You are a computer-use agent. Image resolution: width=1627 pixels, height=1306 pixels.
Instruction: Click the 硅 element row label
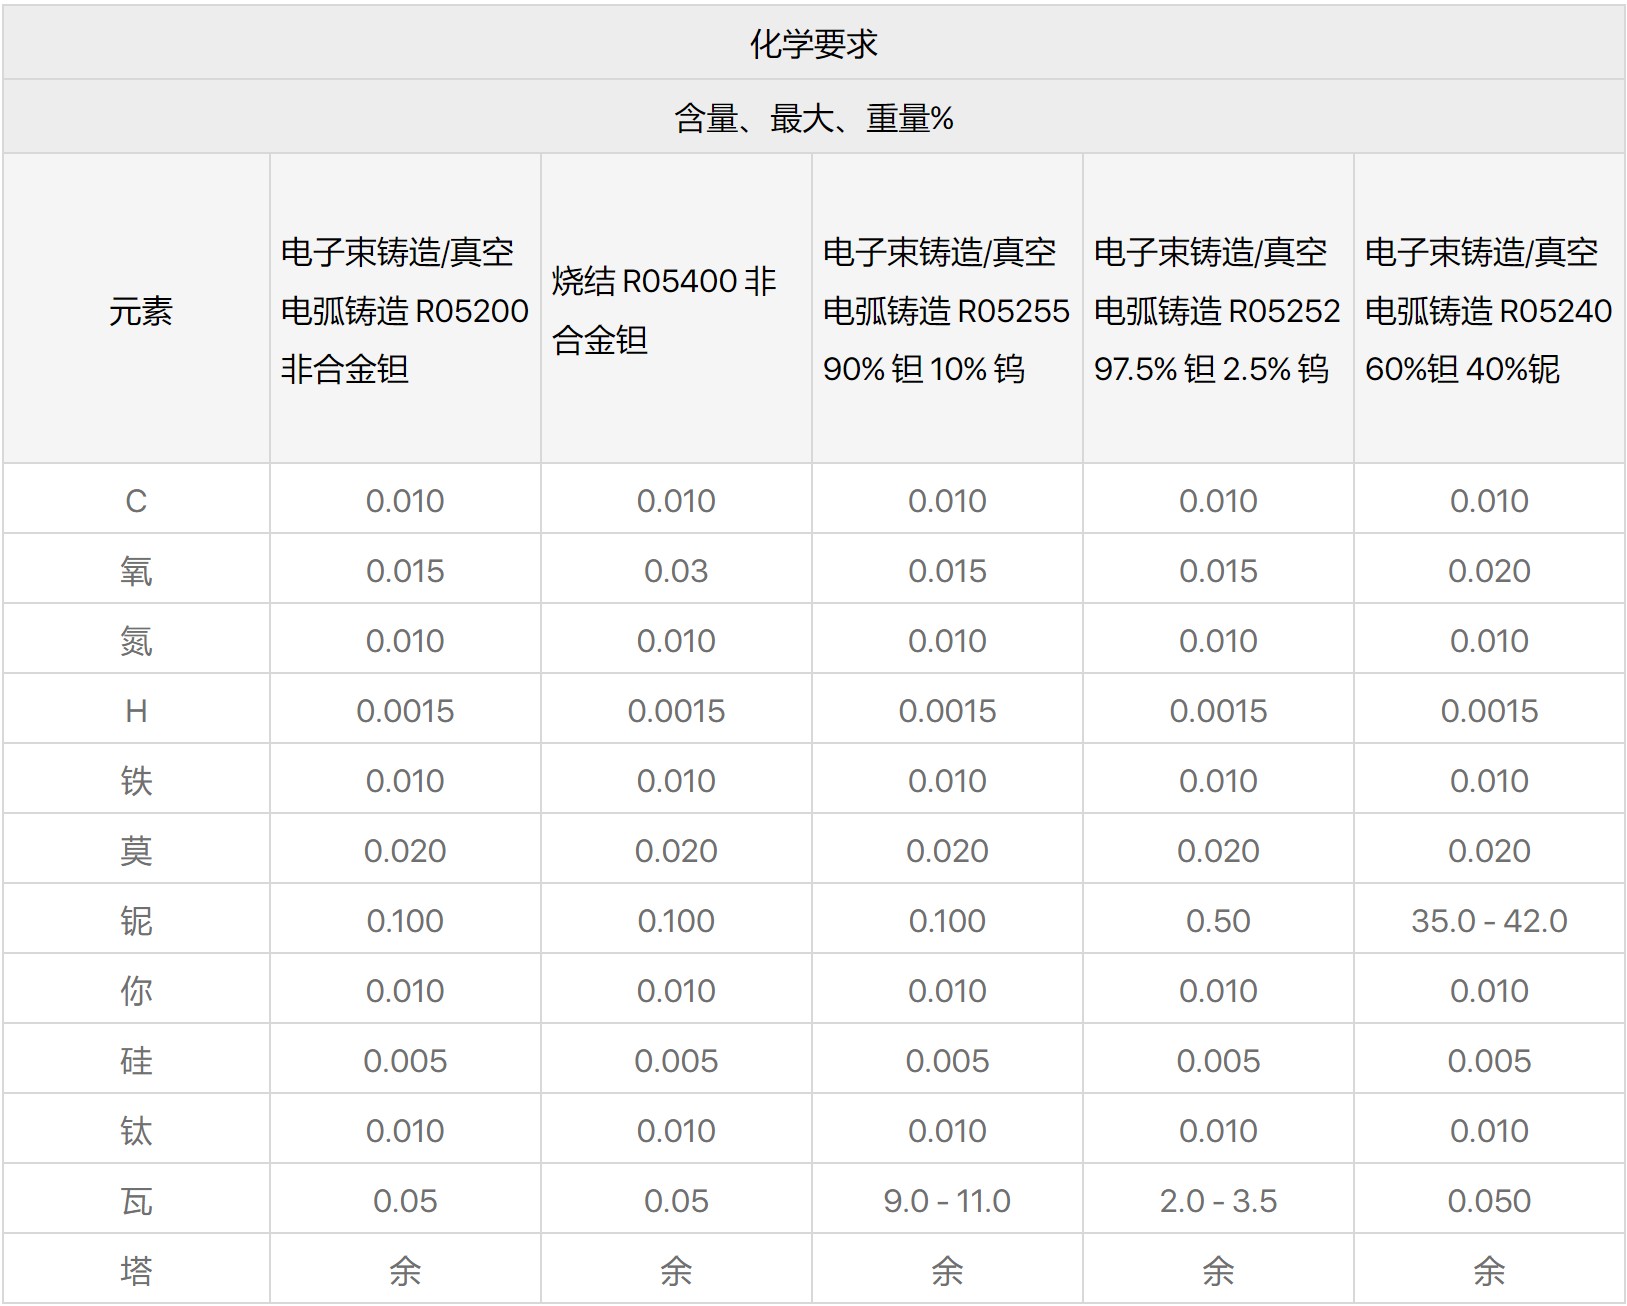(136, 1060)
